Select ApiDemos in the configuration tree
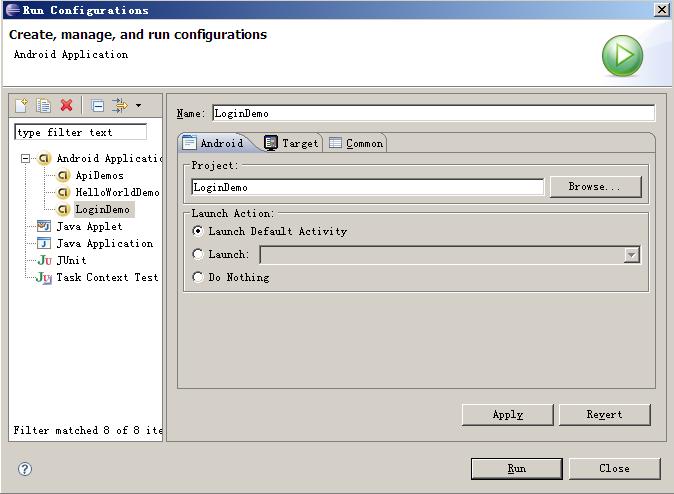This screenshot has height=494, width=674. (x=100, y=175)
